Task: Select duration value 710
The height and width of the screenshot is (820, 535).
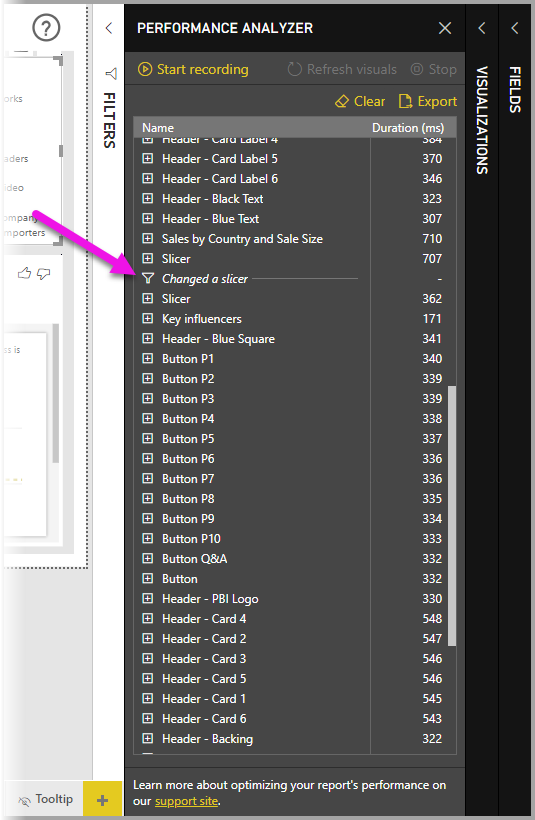Action: pyautogui.click(x=432, y=239)
